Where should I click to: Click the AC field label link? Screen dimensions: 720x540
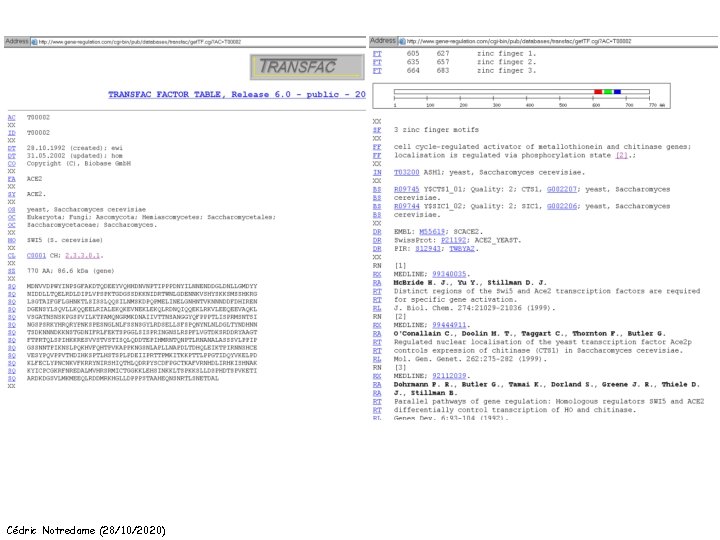11,118
